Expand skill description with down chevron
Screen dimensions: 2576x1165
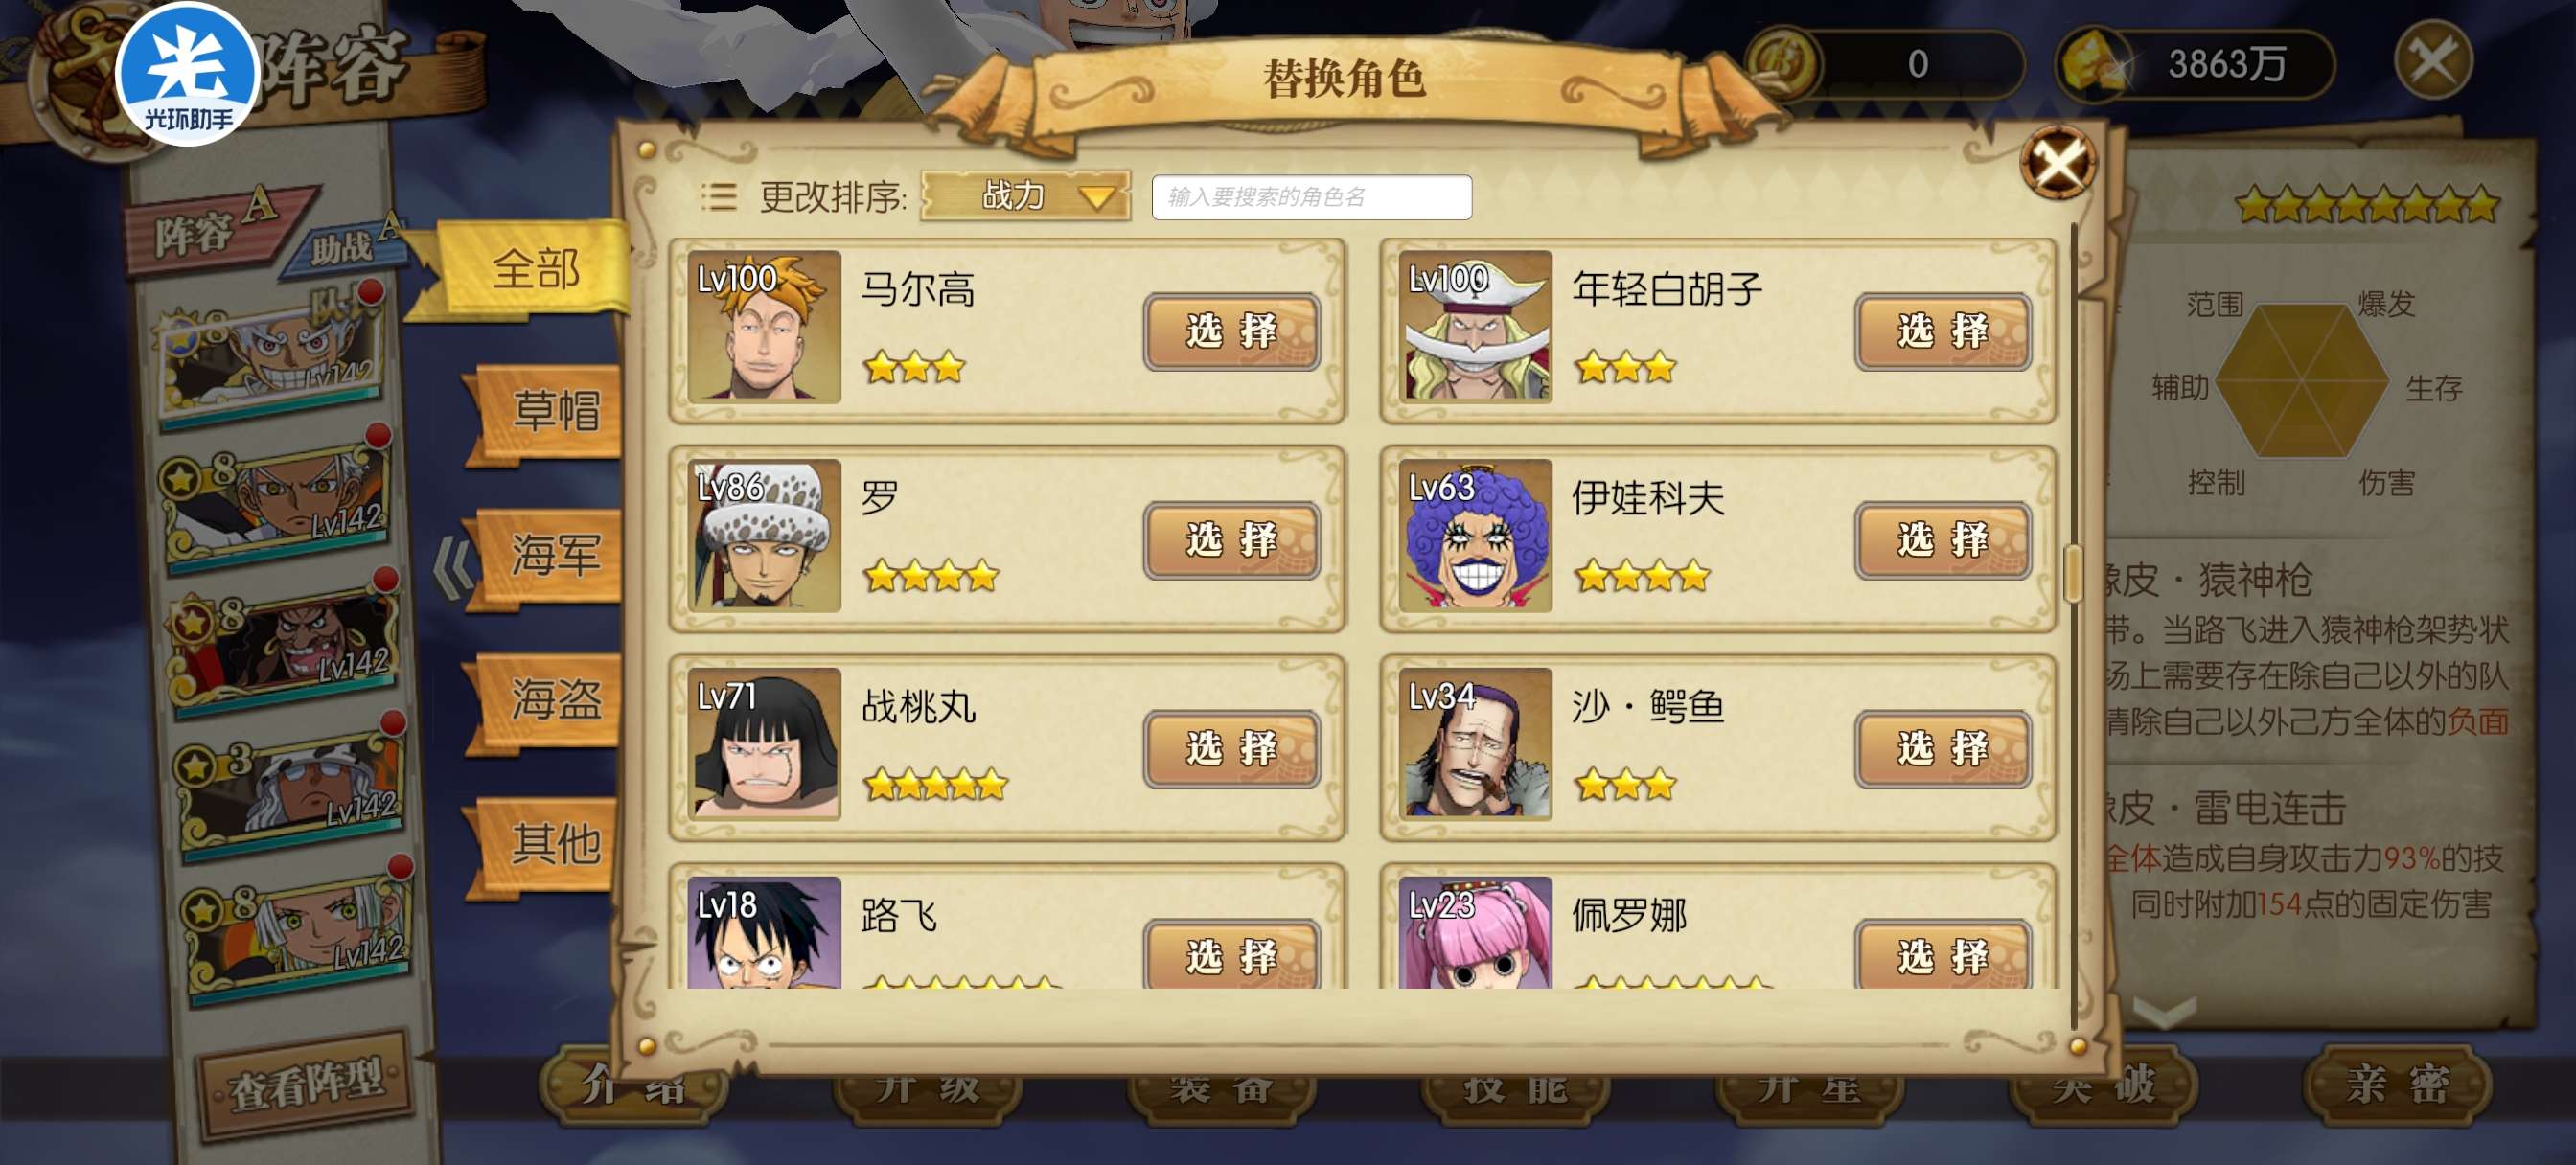(x=2164, y=1011)
